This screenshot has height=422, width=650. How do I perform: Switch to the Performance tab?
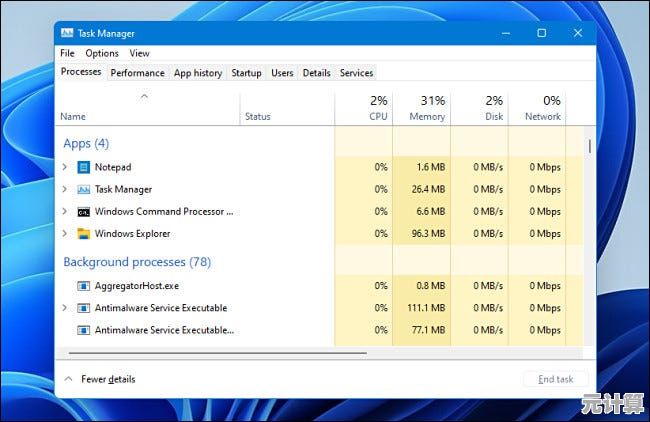(137, 73)
